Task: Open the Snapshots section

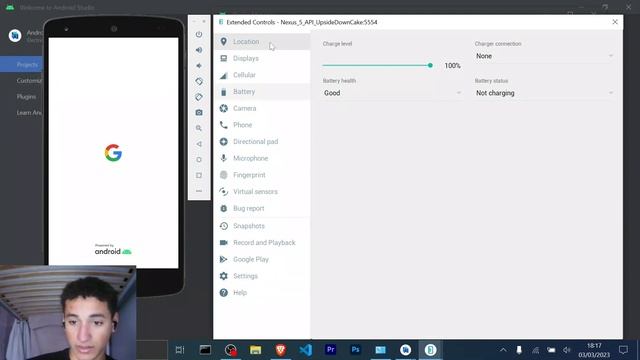Action: point(262,226)
